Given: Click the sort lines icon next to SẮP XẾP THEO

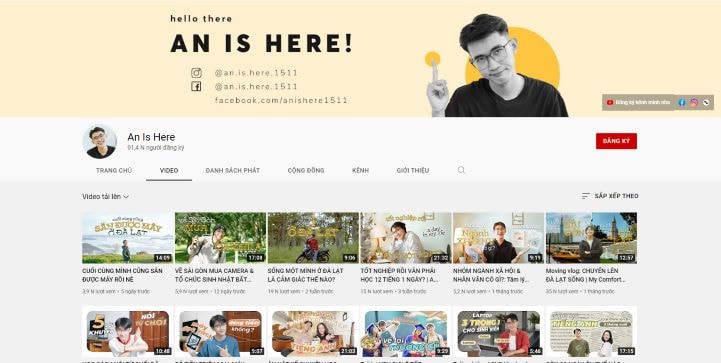Looking at the screenshot, I should click(x=585, y=196).
